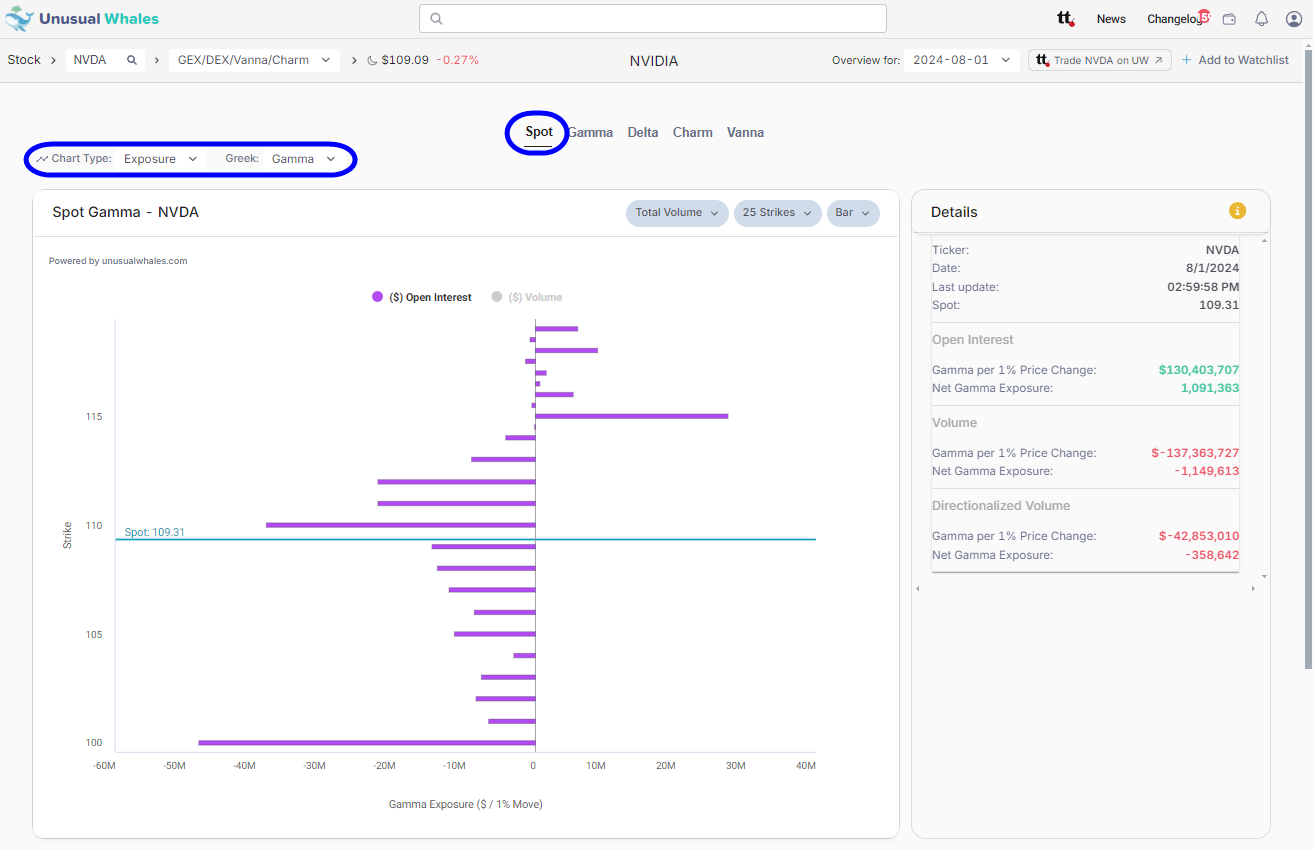Image resolution: width=1313 pixels, height=850 pixels.
Task: Toggle the ($) Volume legend series
Action: pos(526,297)
